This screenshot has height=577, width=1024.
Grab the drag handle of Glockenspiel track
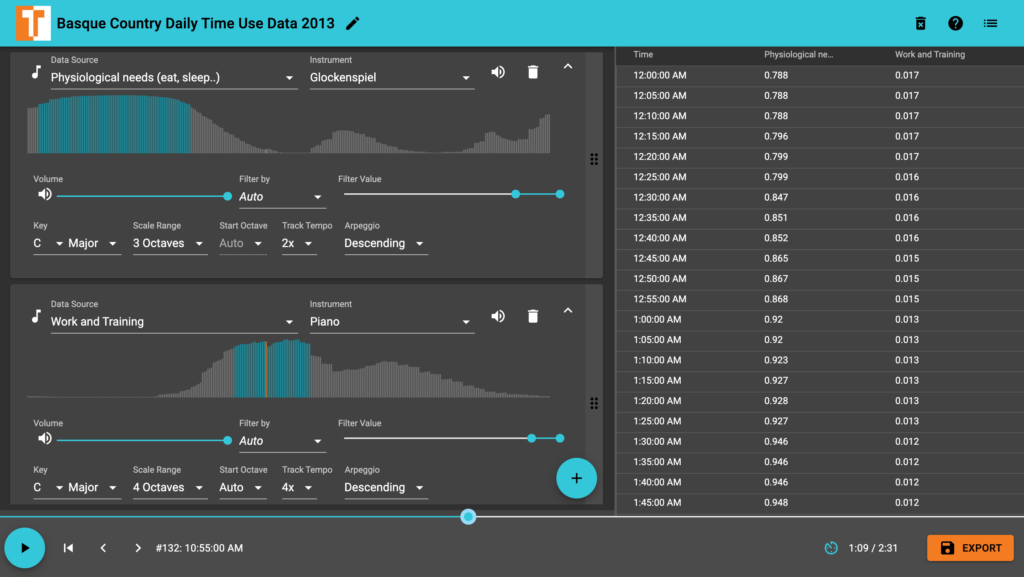click(x=594, y=159)
